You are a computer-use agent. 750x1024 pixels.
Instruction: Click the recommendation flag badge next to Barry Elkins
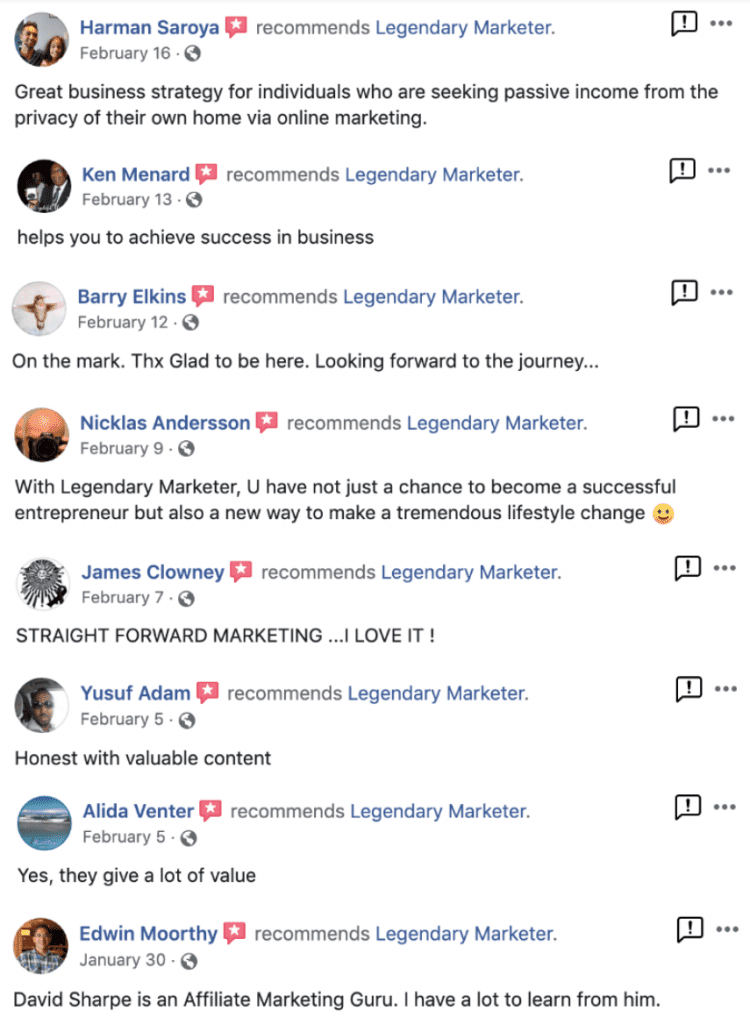pyautogui.click(x=203, y=295)
